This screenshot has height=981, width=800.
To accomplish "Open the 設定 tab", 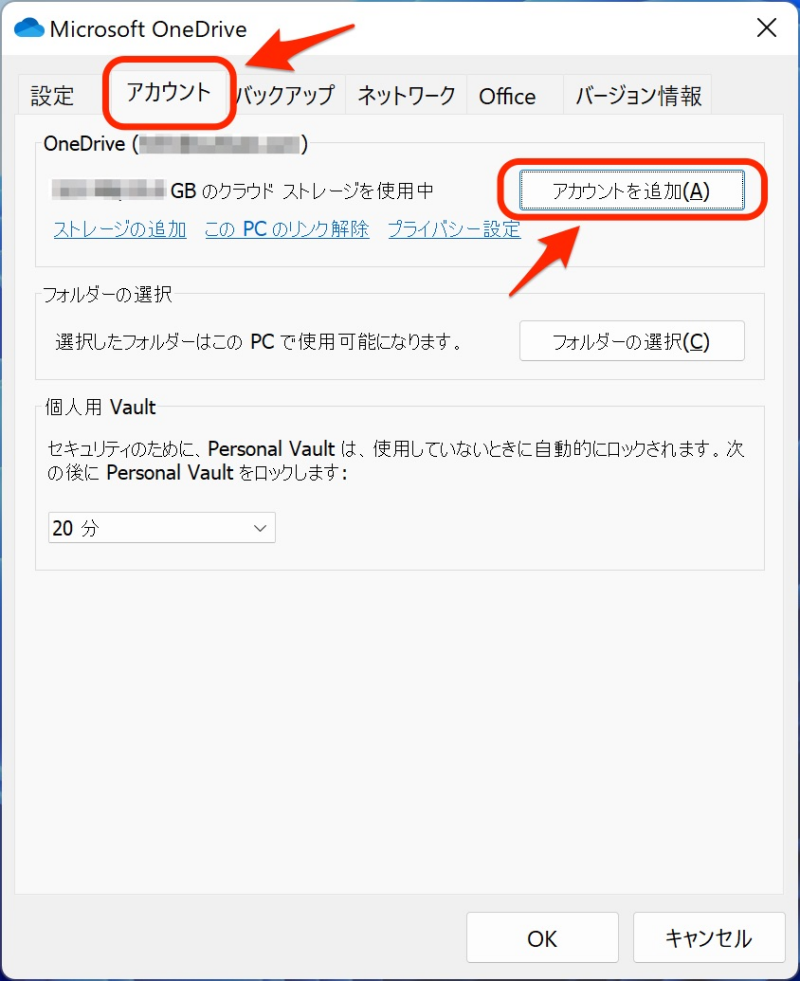I will coord(53,96).
